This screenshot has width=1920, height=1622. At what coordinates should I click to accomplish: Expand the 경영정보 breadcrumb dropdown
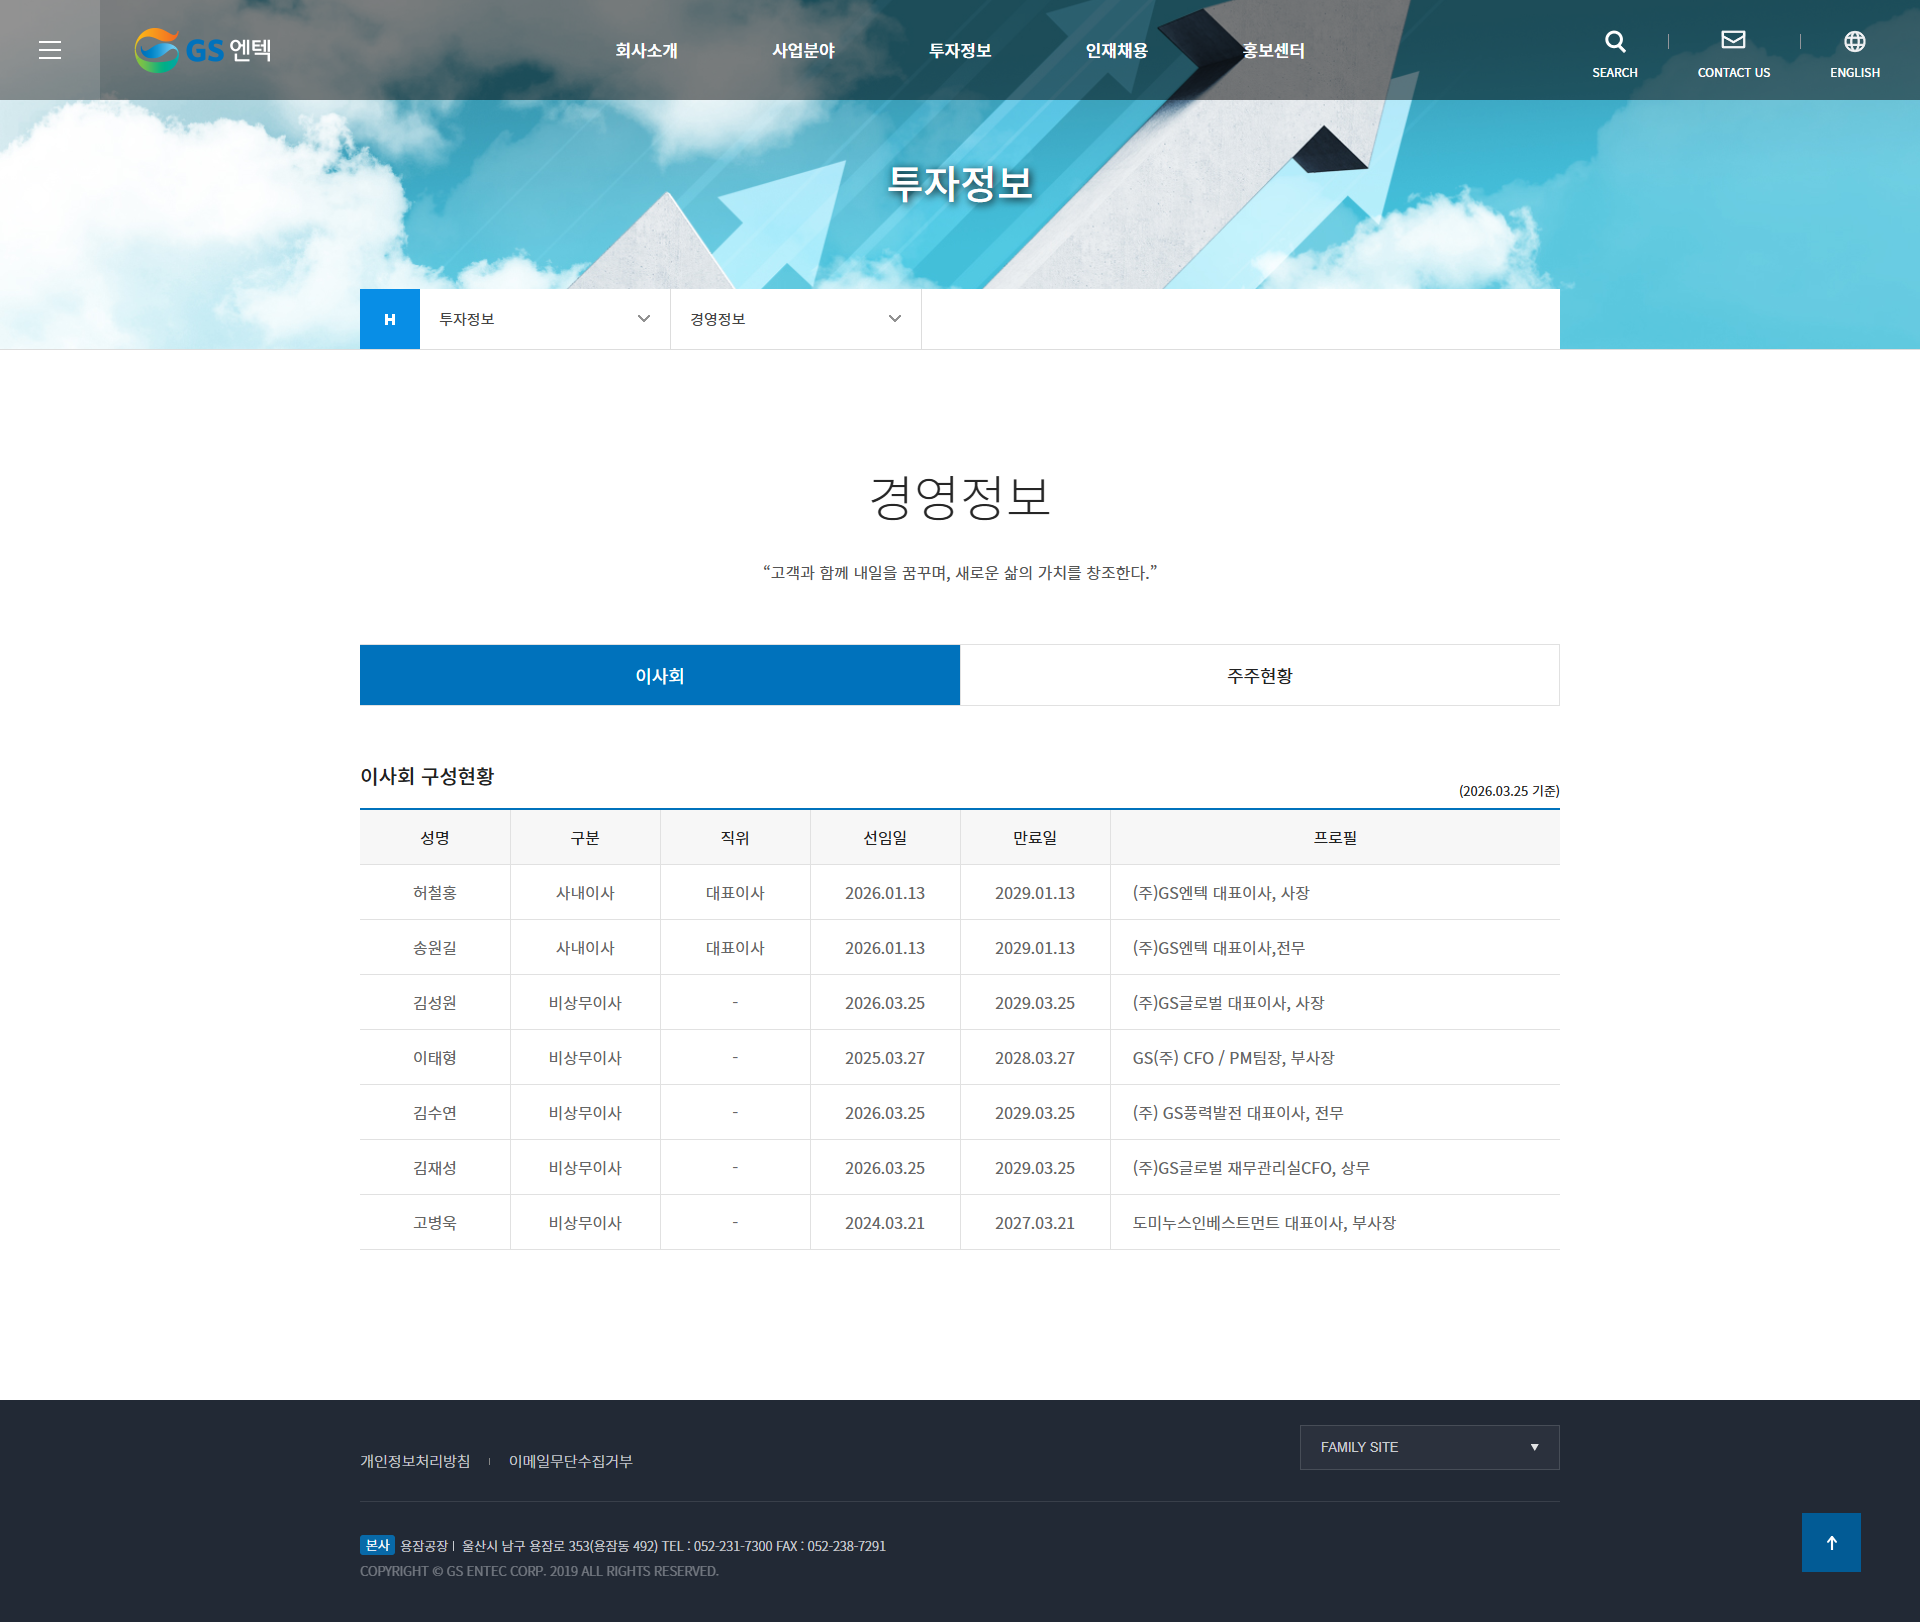795,319
